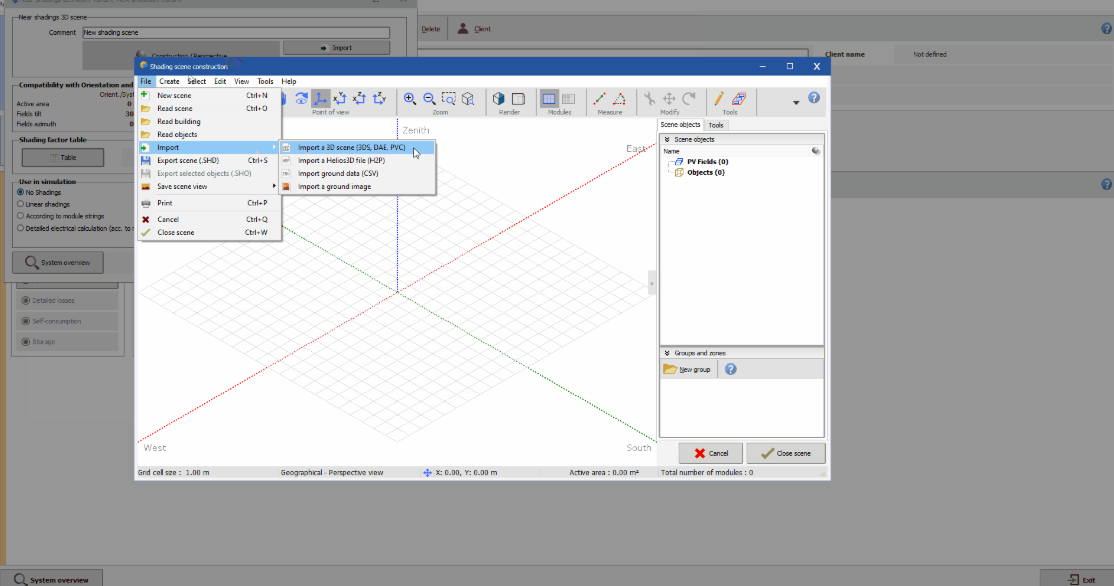Click the shading column icon in Scene objects header

click(816, 151)
